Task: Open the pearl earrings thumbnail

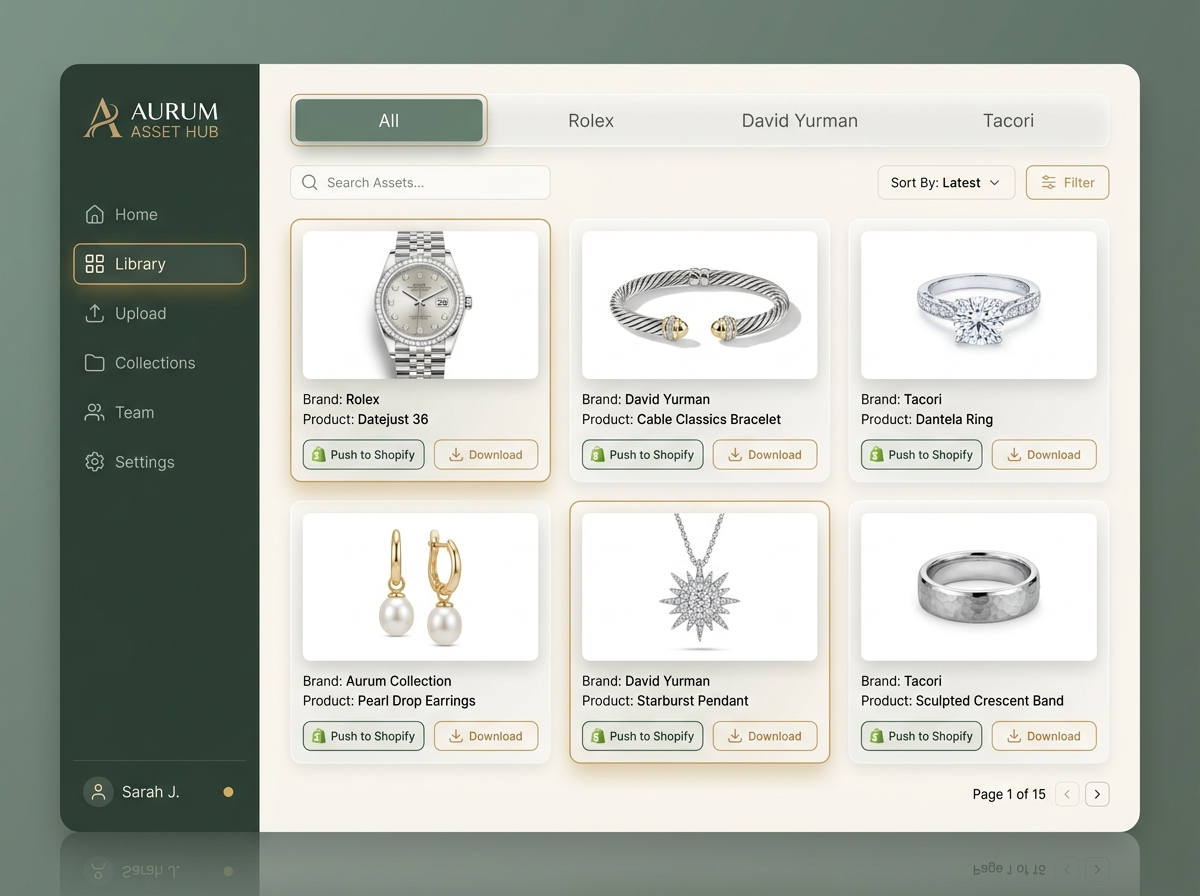Action: [x=420, y=587]
